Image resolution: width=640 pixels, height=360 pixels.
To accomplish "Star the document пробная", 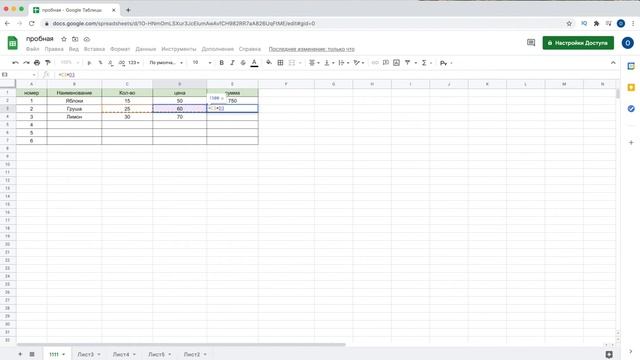I will (64, 39).
